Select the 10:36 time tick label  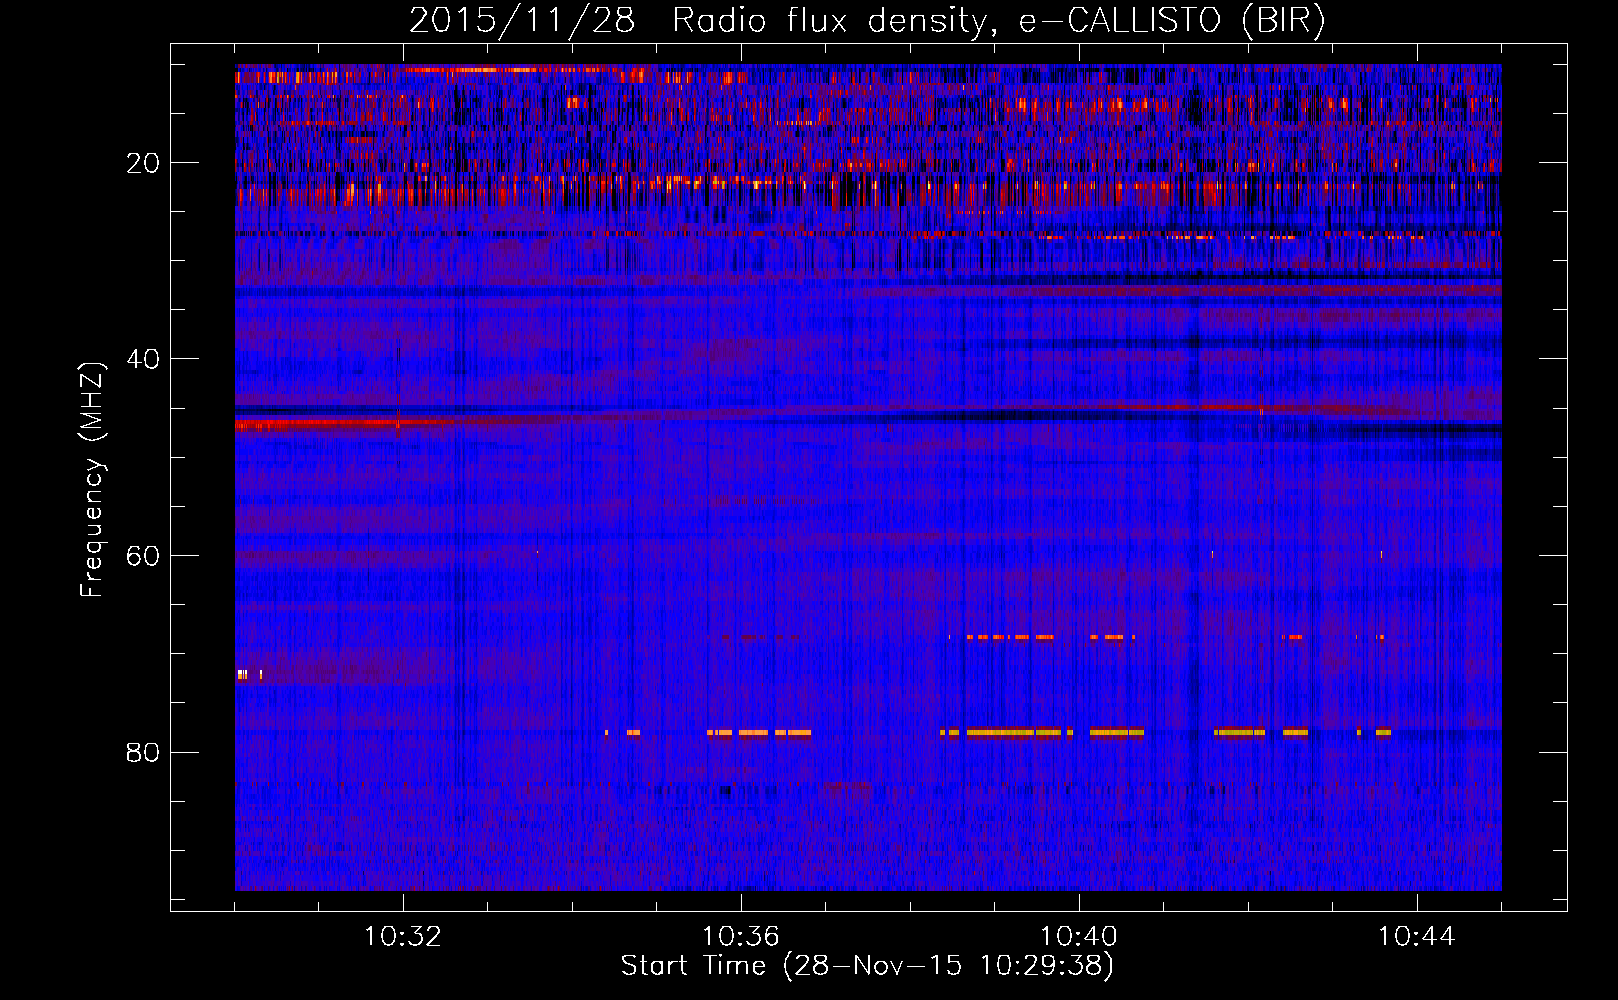click(741, 936)
